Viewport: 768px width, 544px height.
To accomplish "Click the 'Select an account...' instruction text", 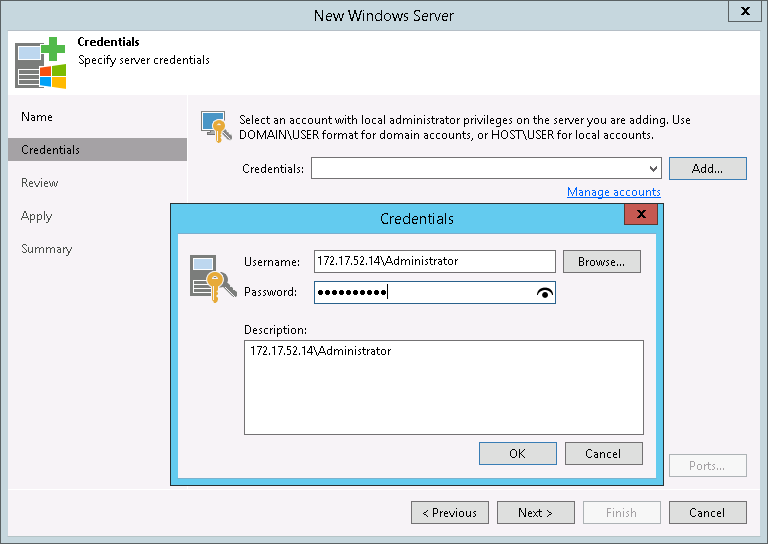I will pyautogui.click(x=464, y=127).
